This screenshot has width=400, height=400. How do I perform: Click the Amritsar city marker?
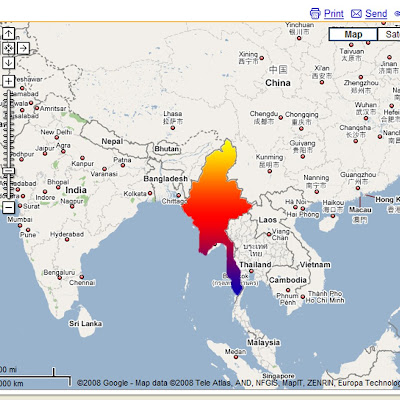pyautogui.click(x=37, y=108)
